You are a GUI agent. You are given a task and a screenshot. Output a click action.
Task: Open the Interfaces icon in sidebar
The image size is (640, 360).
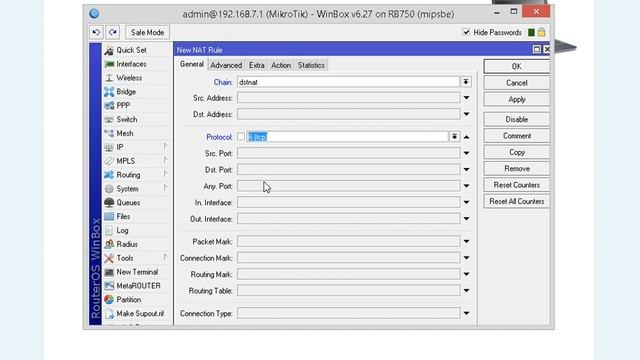[109, 64]
